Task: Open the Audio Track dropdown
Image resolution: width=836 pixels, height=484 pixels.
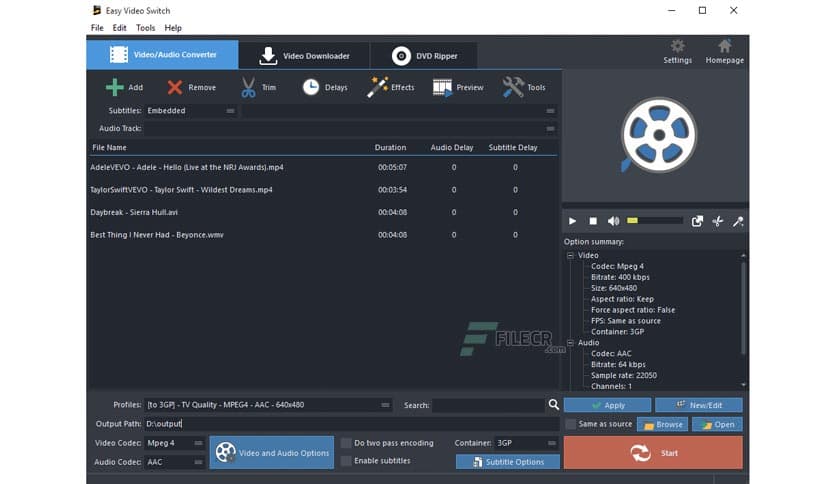Action: (x=351, y=128)
